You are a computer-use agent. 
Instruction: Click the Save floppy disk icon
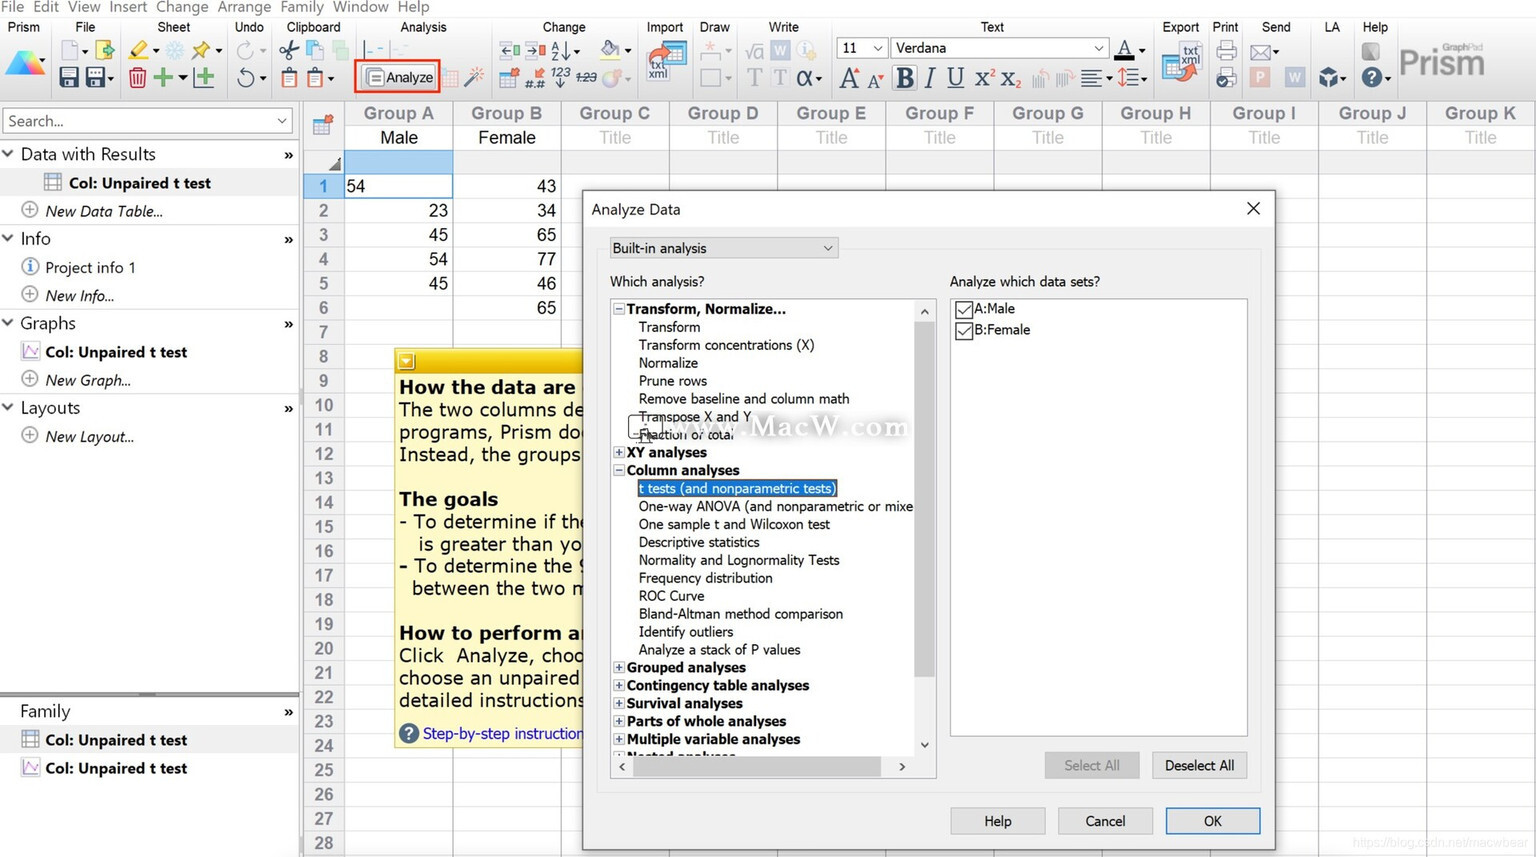point(69,77)
